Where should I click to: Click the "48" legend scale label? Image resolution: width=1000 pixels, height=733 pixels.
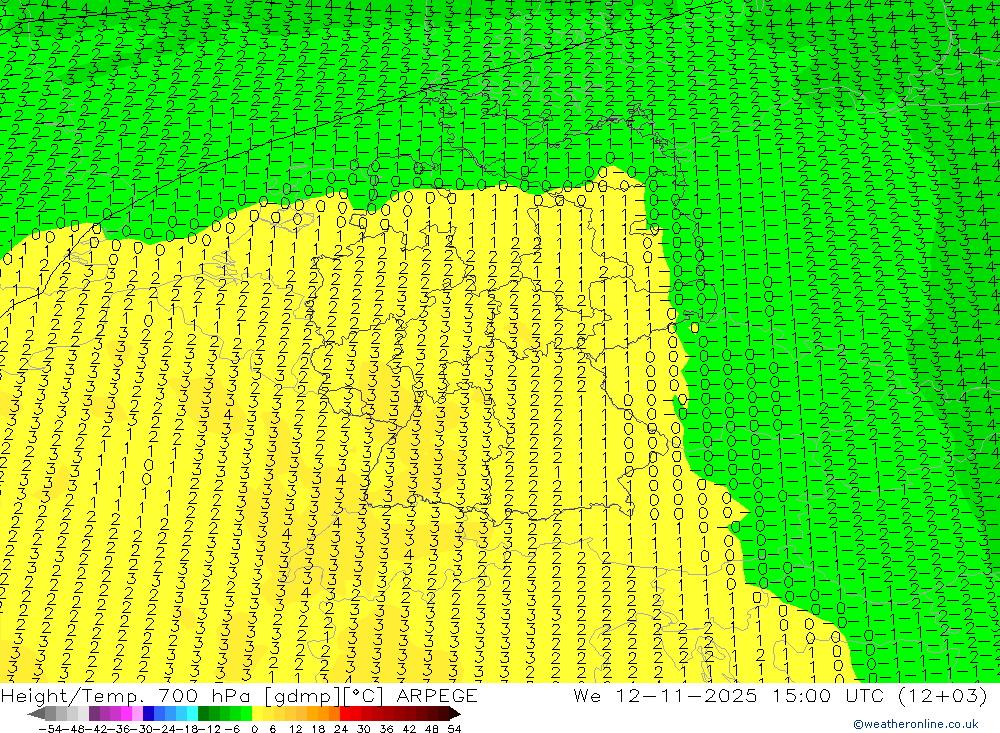431,729
